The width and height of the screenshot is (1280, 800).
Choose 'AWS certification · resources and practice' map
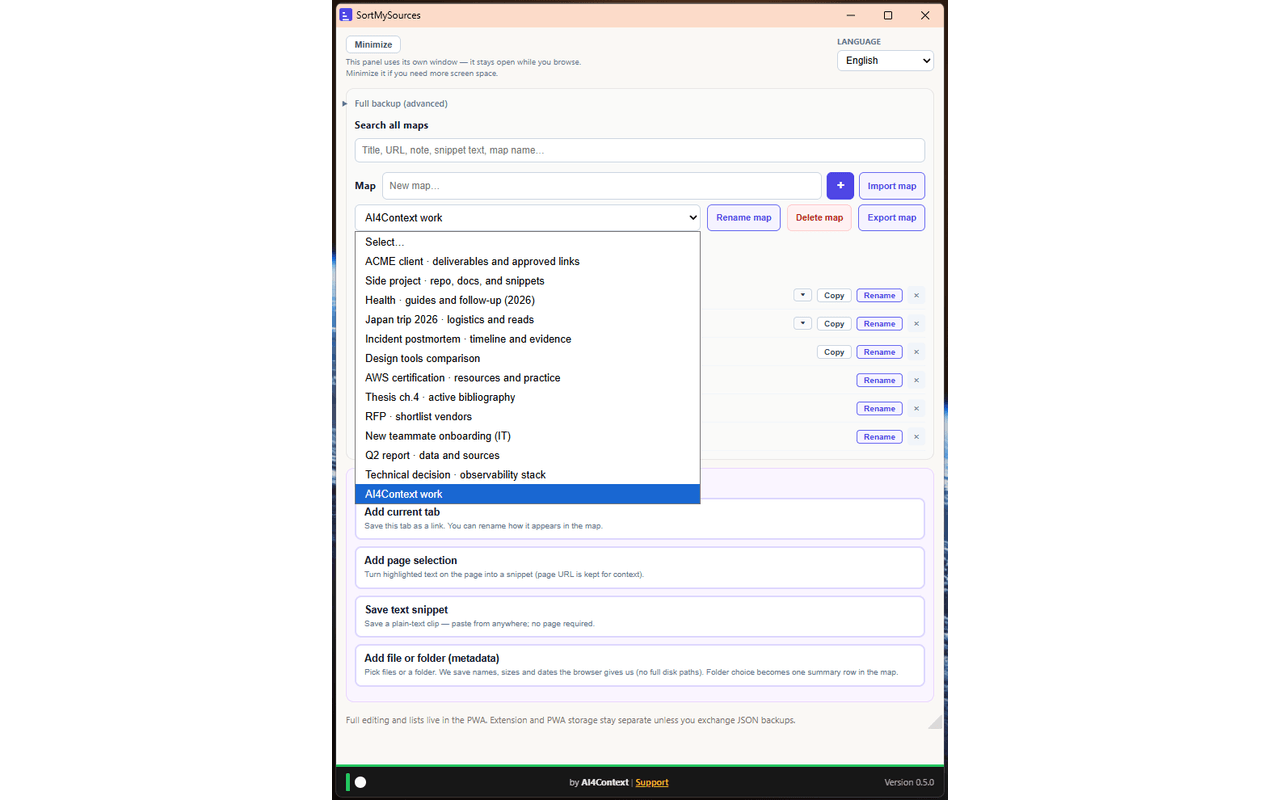[x=527, y=378]
